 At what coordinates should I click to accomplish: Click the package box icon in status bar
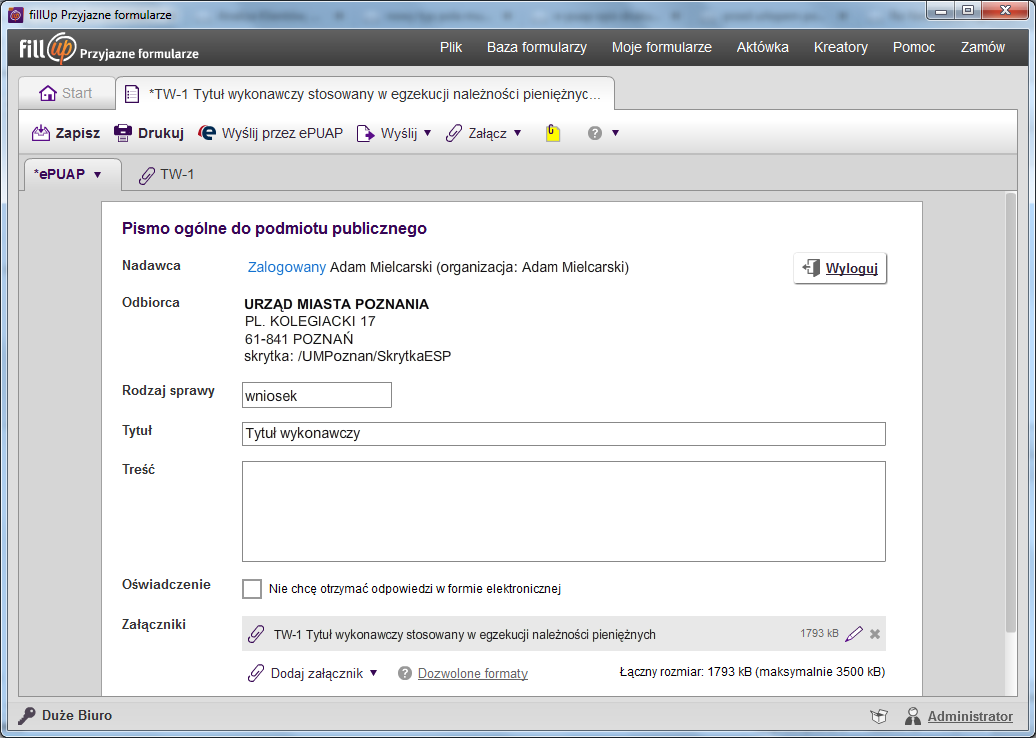879,716
